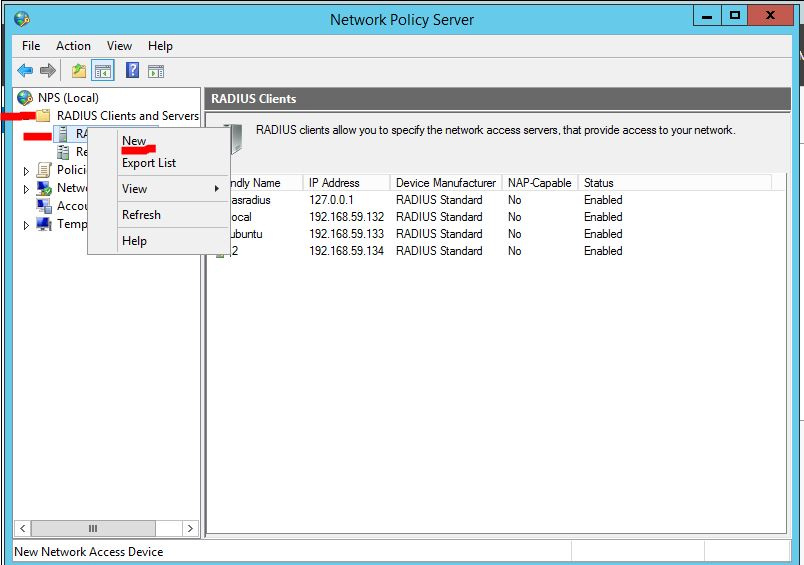Click the blue Help question-mark toolbar icon

pyautogui.click(x=132, y=70)
